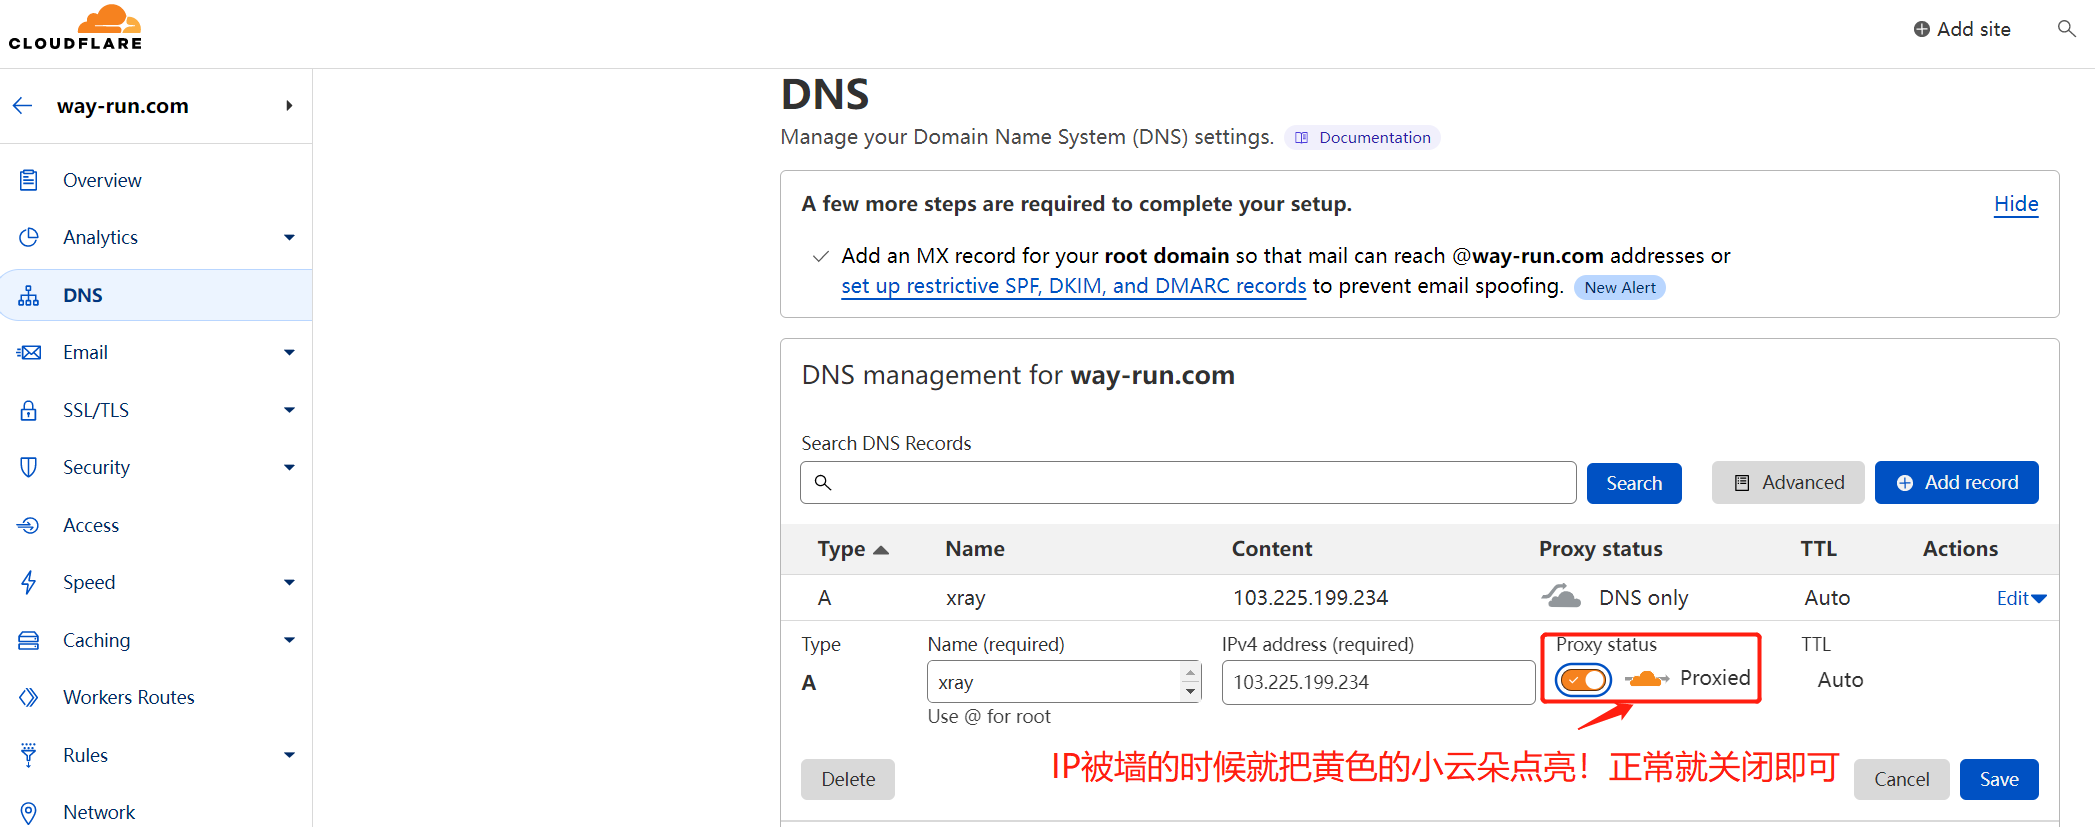
Task: Open the DNS sidebar item
Action: click(156, 295)
